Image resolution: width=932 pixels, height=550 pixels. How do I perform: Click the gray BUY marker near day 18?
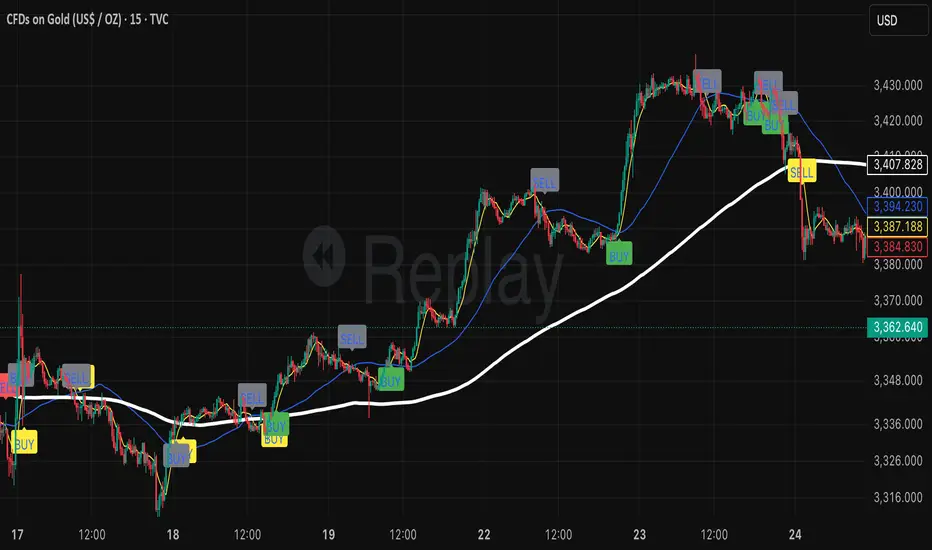(x=177, y=457)
